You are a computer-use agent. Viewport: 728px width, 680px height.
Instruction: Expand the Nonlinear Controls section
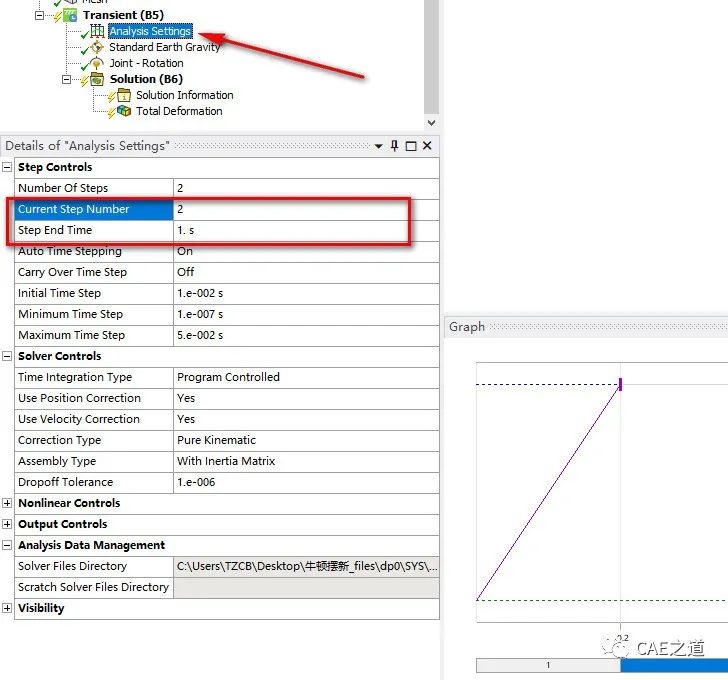[x=8, y=504]
